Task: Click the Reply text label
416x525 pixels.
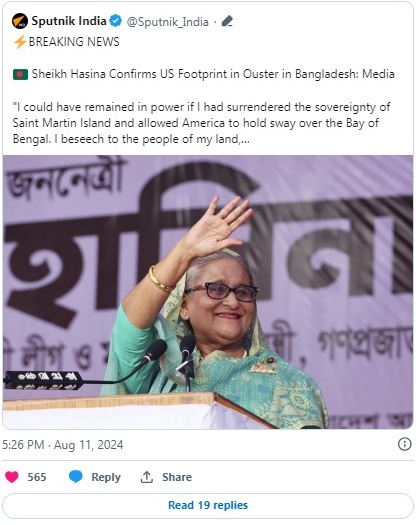Action: pyautogui.click(x=106, y=477)
